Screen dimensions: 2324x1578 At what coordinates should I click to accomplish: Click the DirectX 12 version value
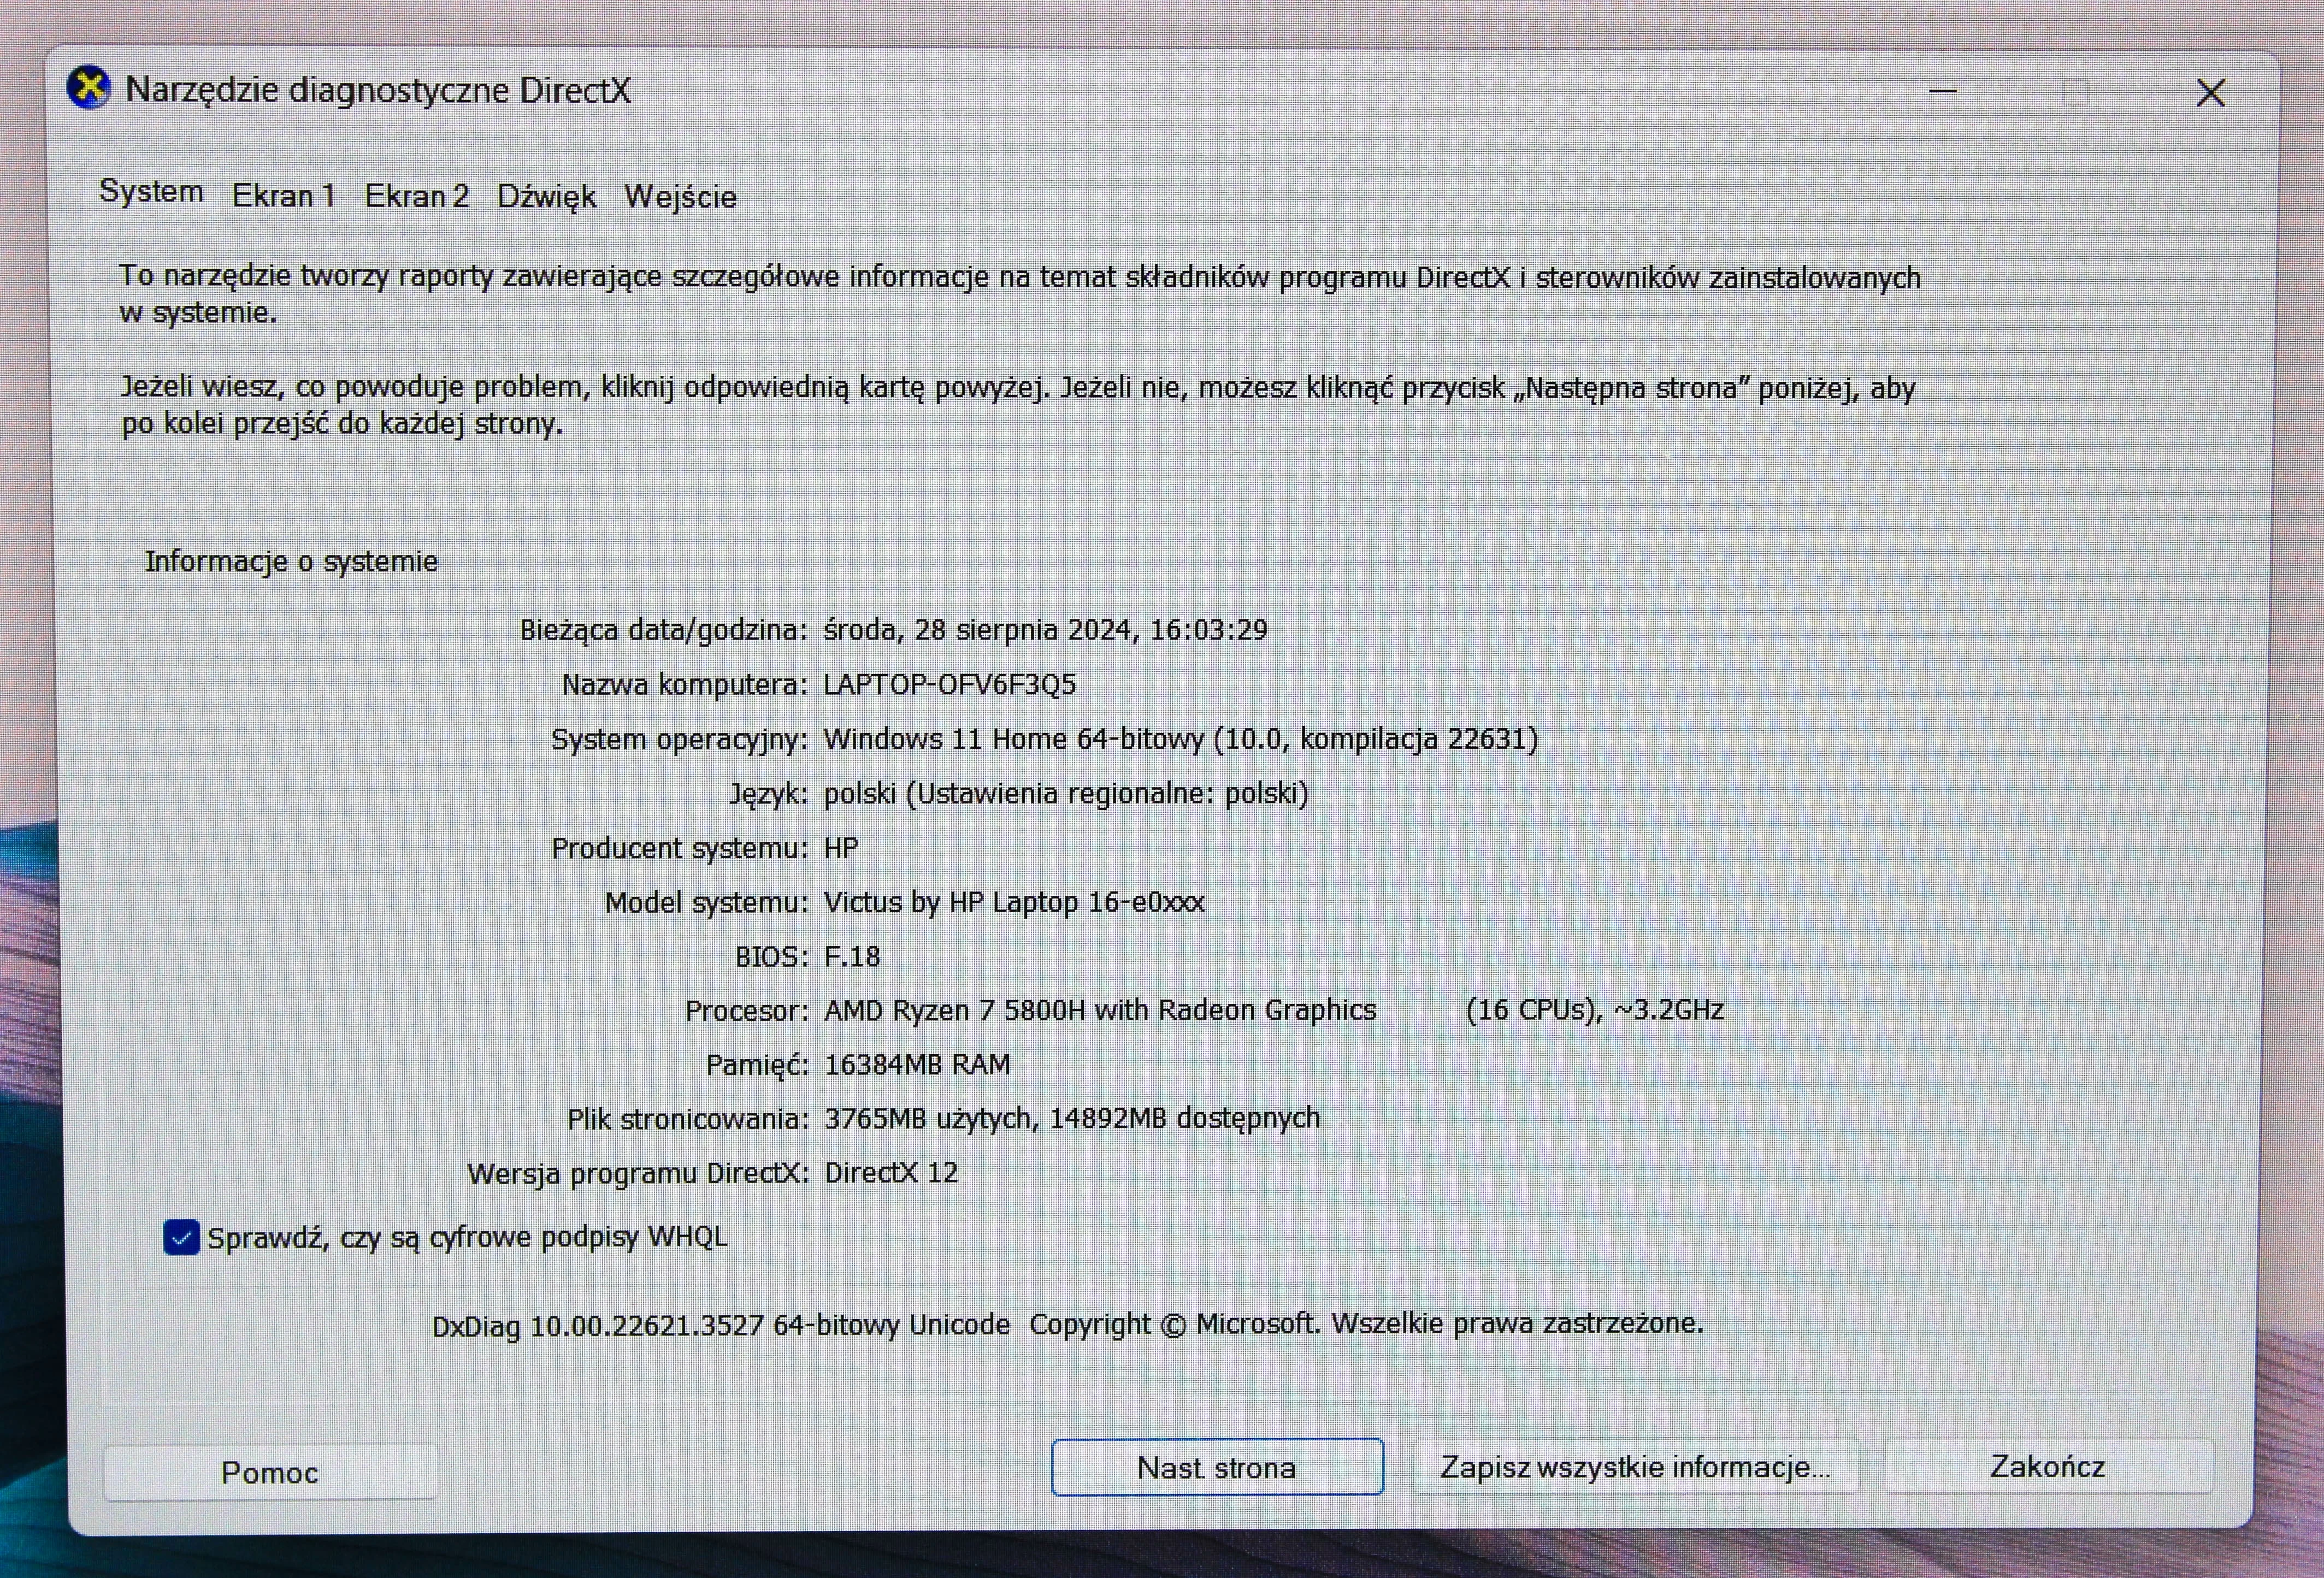891,1172
